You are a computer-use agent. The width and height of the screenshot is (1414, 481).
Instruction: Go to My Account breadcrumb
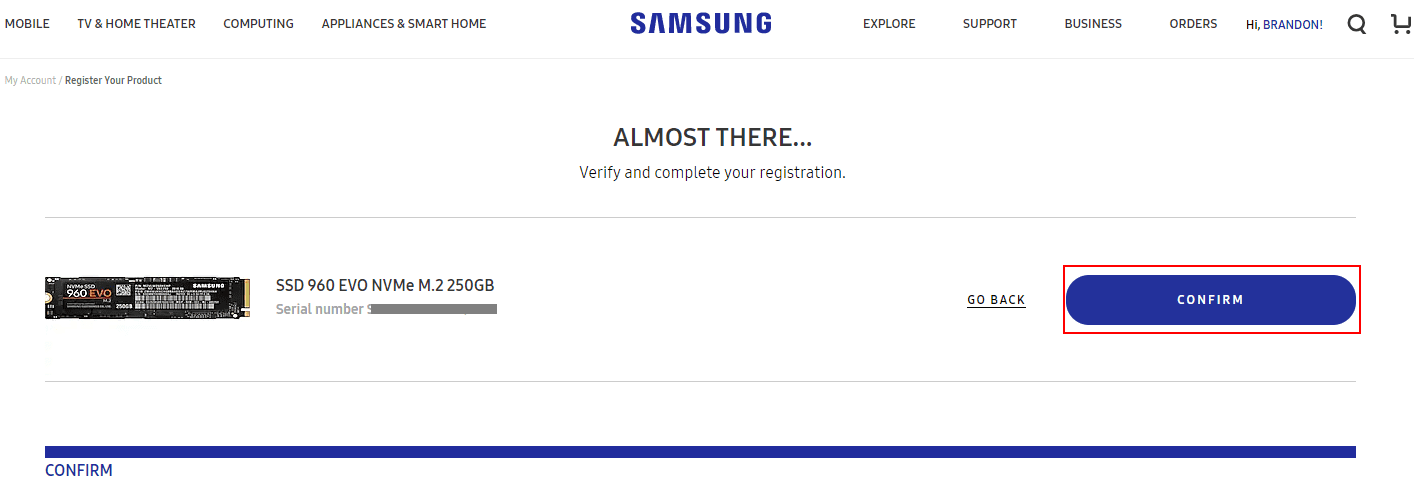(x=30, y=80)
